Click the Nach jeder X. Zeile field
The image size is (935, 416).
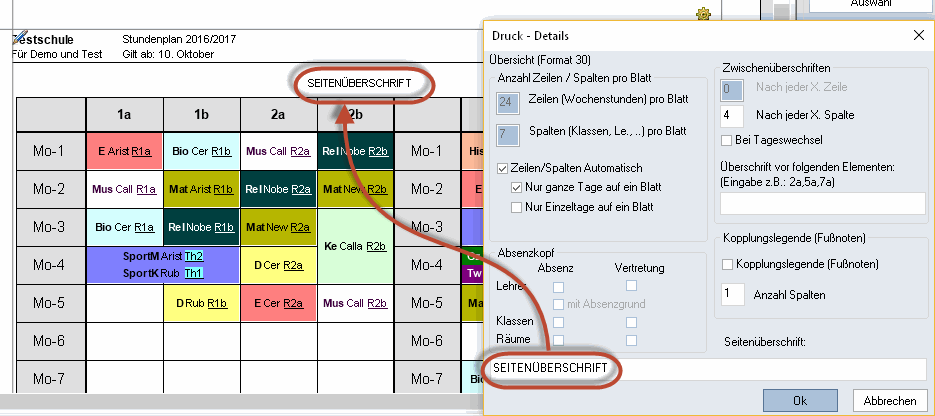click(732, 89)
